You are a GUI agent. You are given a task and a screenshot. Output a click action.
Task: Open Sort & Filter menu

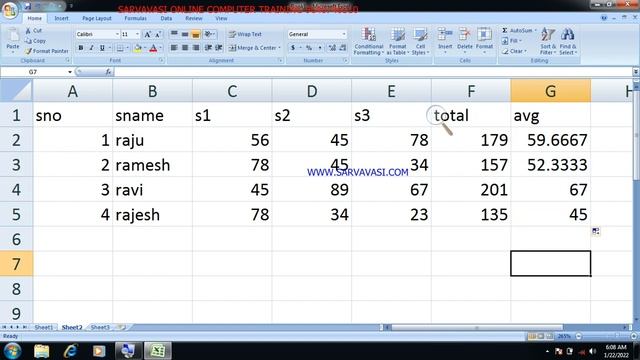[548, 41]
